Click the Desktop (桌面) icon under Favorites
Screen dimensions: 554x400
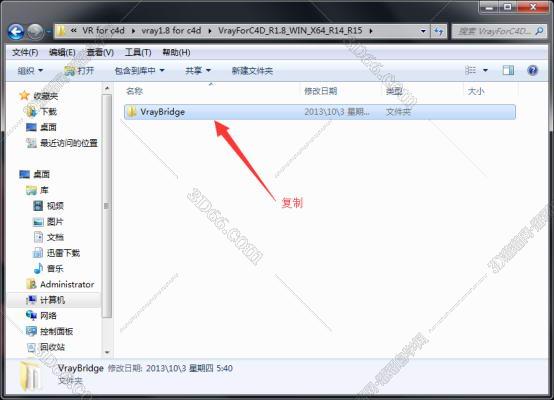click(x=31, y=127)
